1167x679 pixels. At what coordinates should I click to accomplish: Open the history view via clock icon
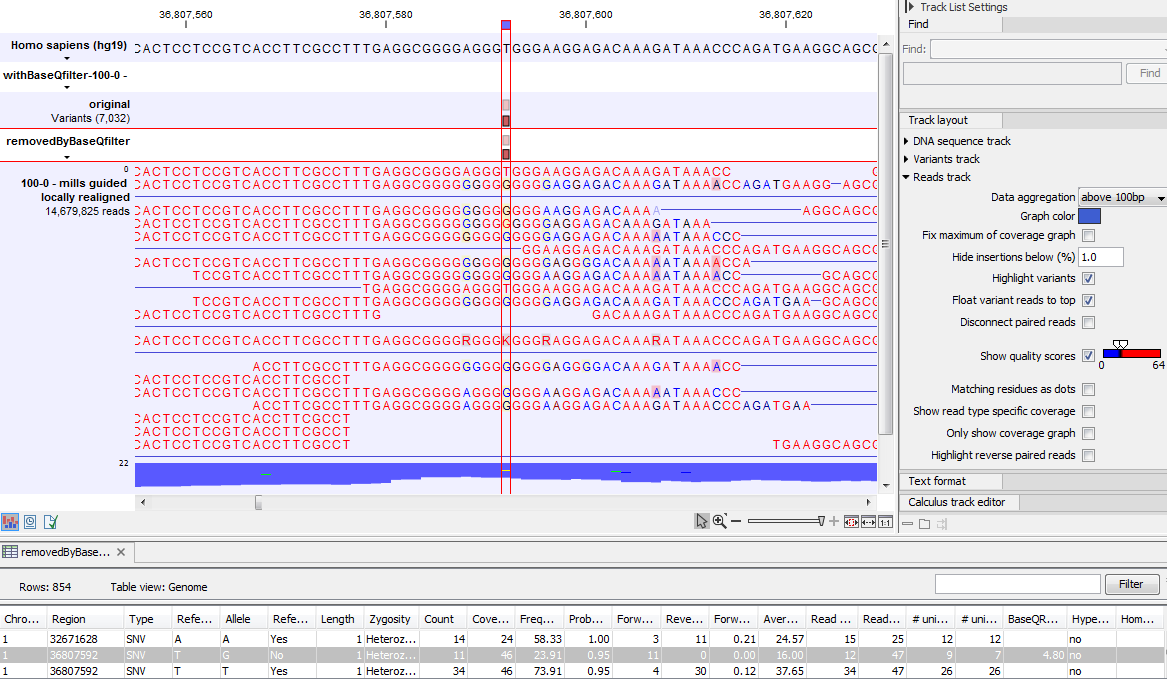(29, 521)
